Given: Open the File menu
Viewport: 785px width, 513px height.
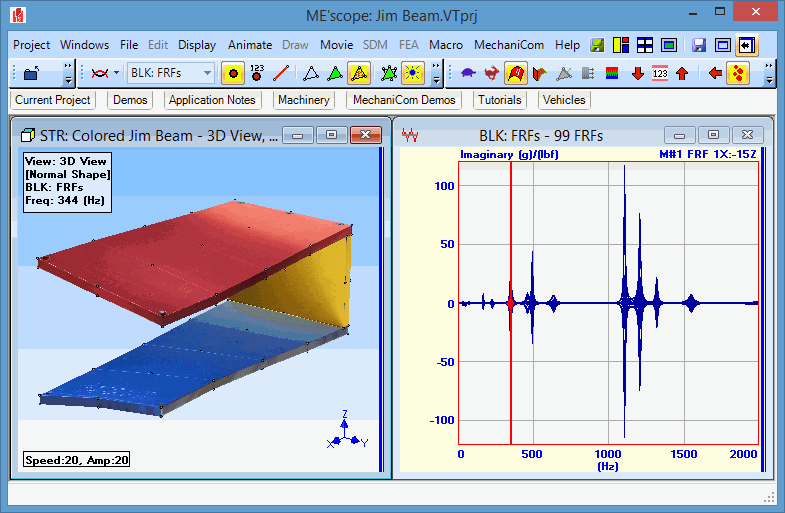Looking at the screenshot, I should coord(129,45).
